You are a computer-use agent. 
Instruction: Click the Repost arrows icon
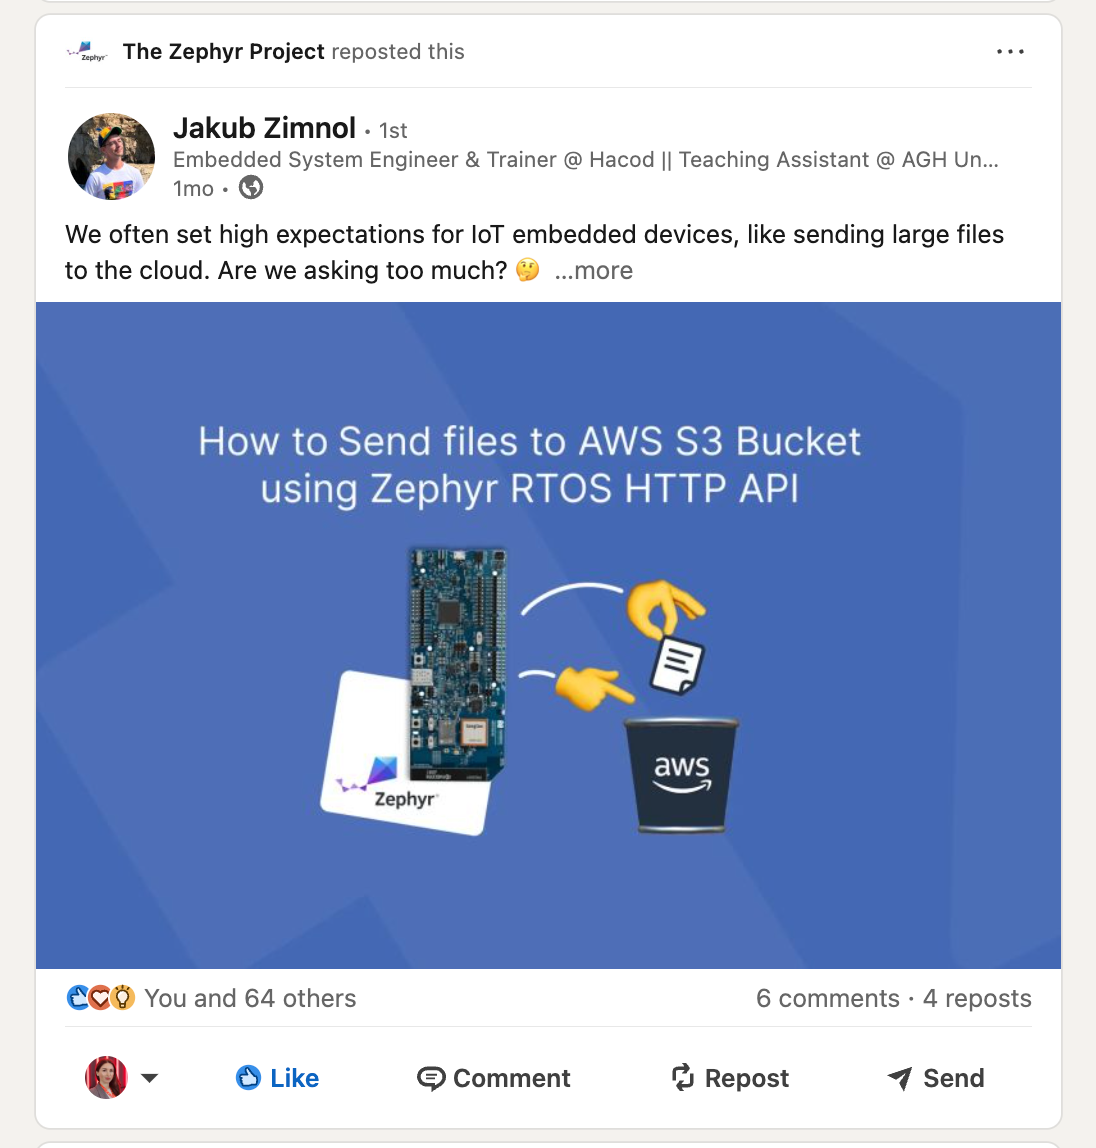[x=682, y=1077]
